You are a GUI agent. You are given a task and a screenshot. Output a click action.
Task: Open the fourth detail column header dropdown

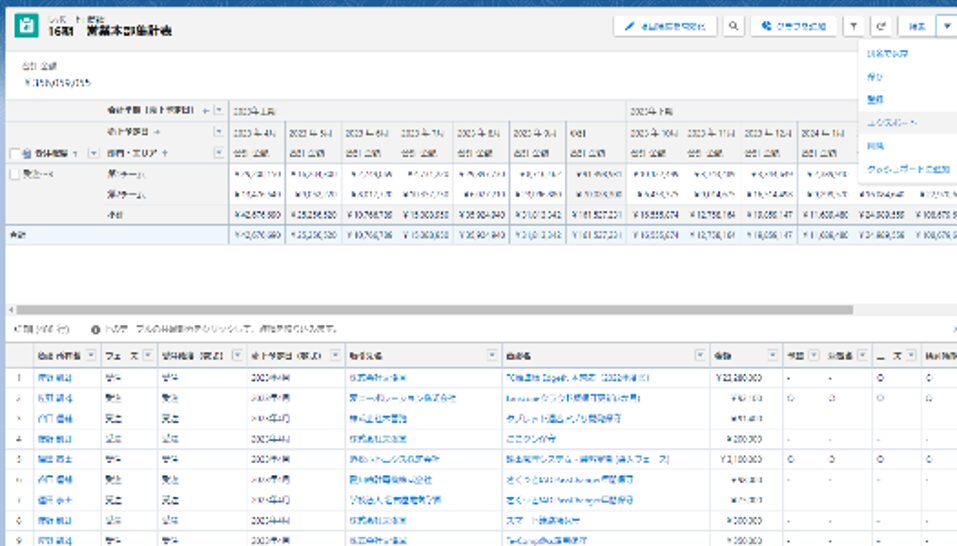click(x=335, y=355)
